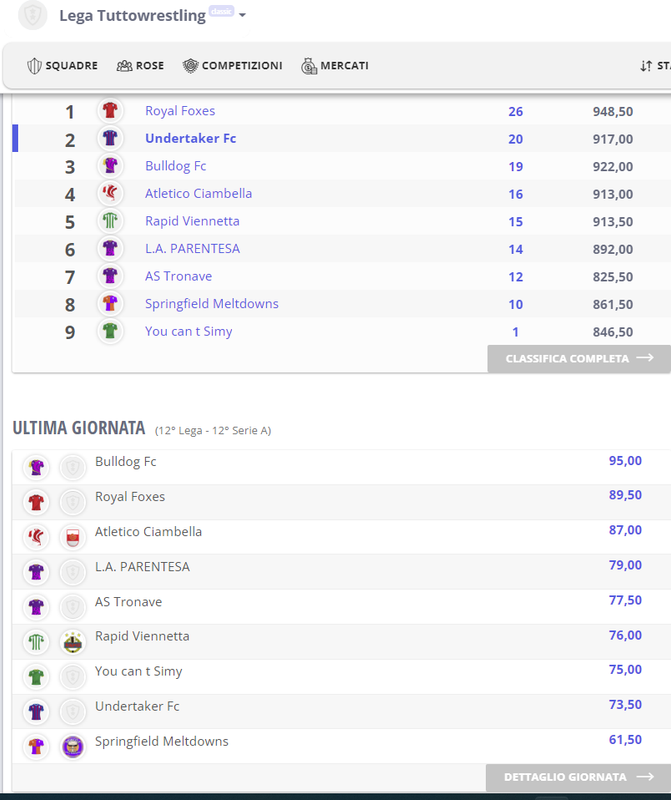Click the Competizioni trophy icon

pyautogui.click(x=190, y=66)
